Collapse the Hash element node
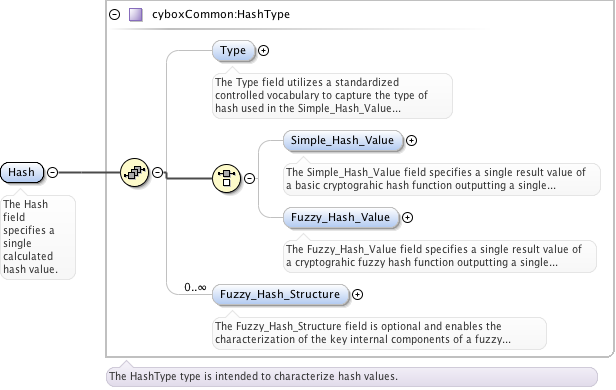 pos(52,172)
